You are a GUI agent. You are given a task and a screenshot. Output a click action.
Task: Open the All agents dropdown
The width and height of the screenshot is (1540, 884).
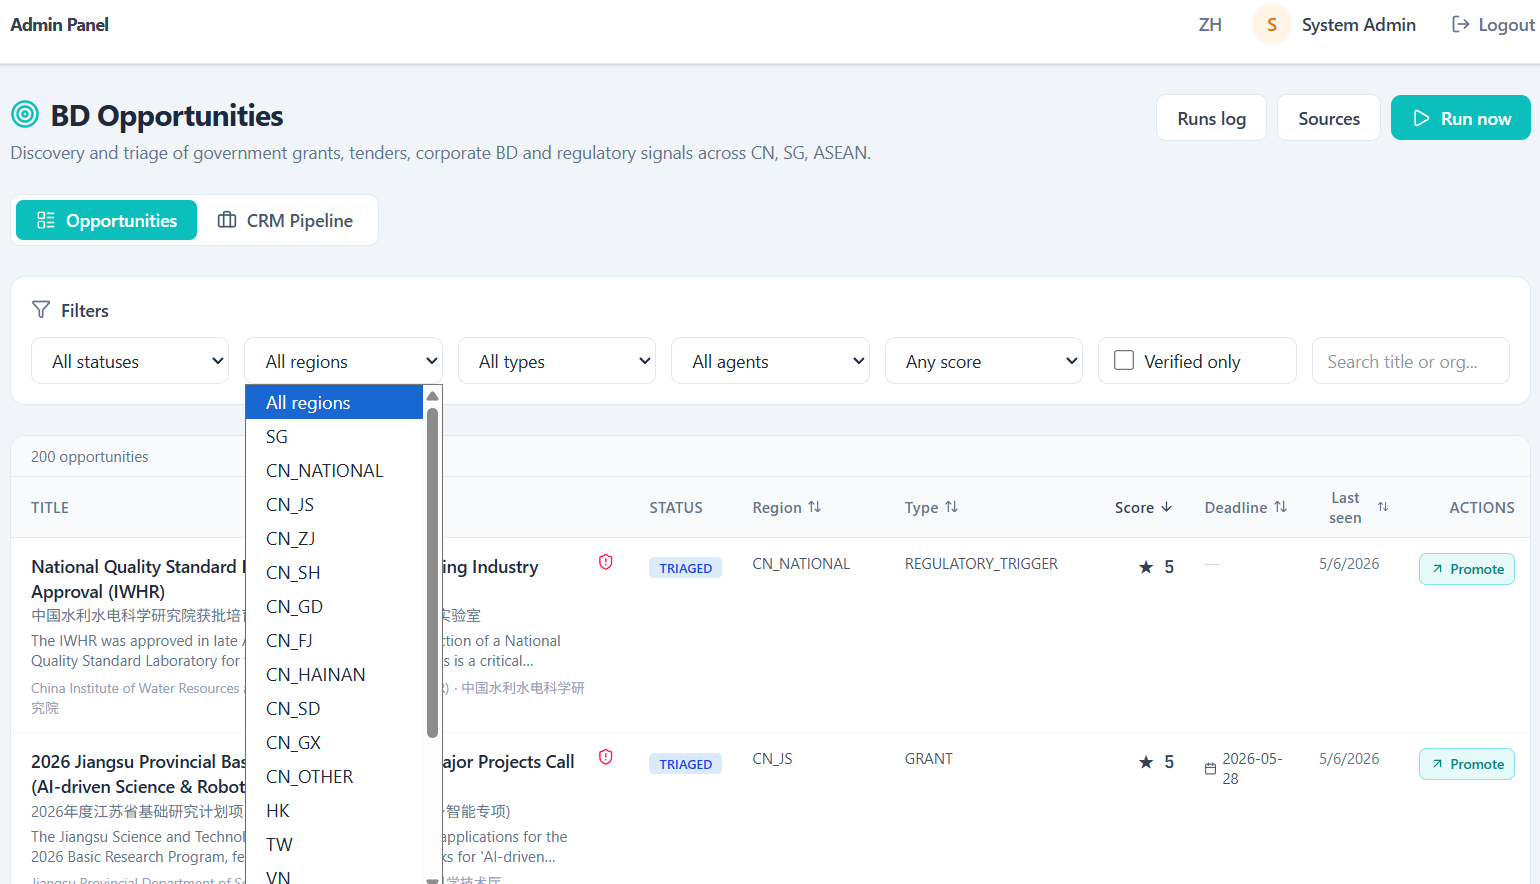[x=770, y=361]
